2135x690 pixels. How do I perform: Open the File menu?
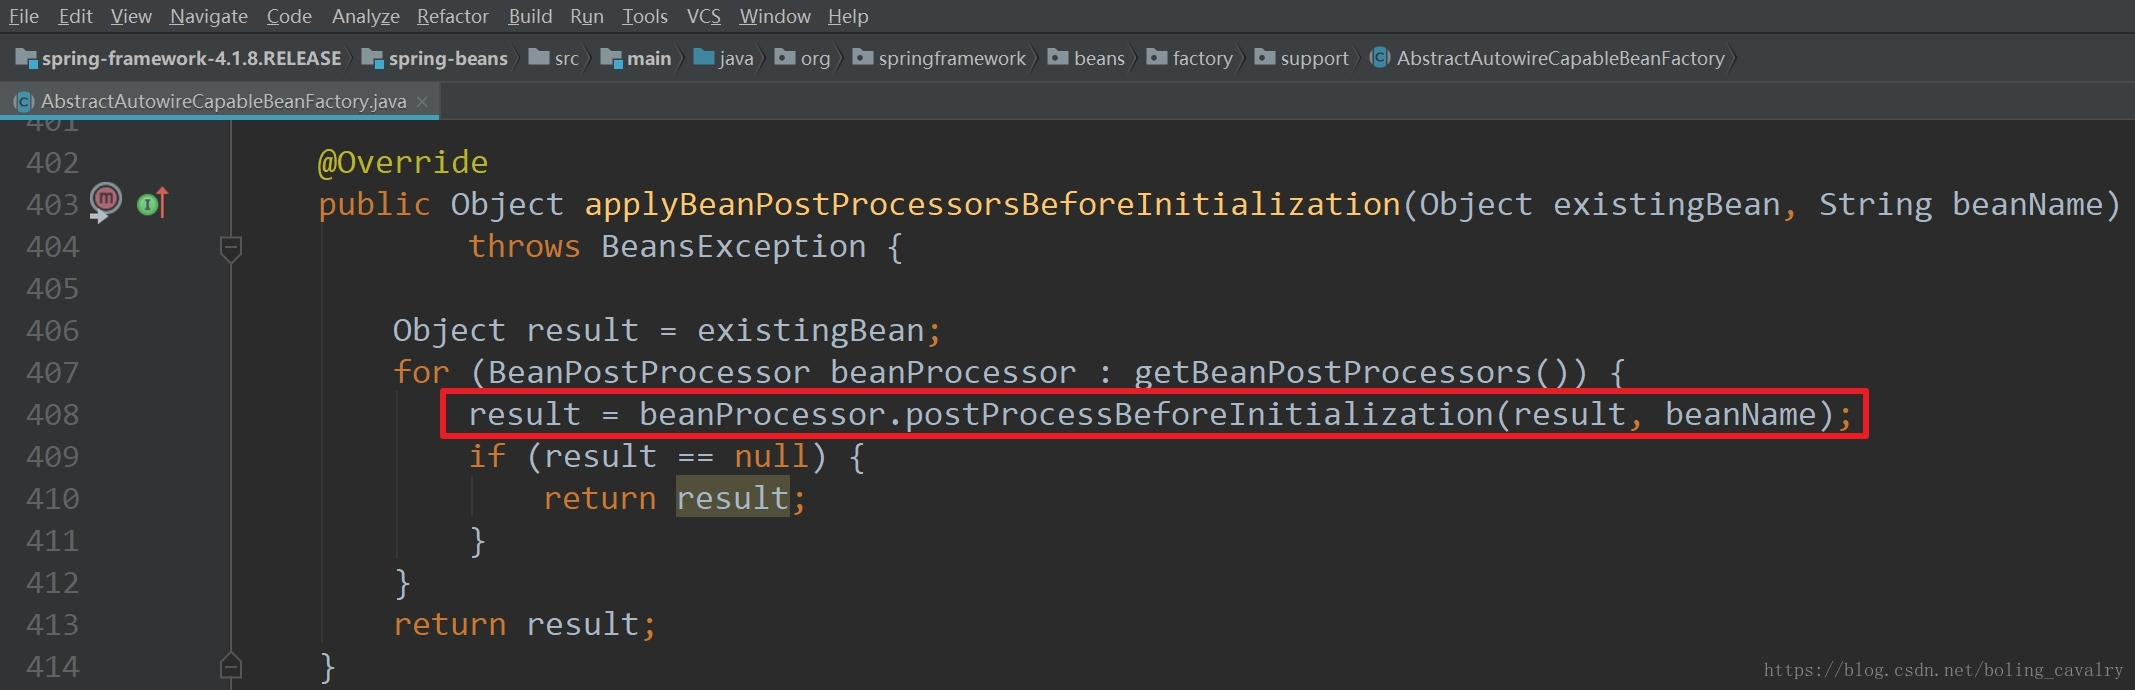[24, 16]
